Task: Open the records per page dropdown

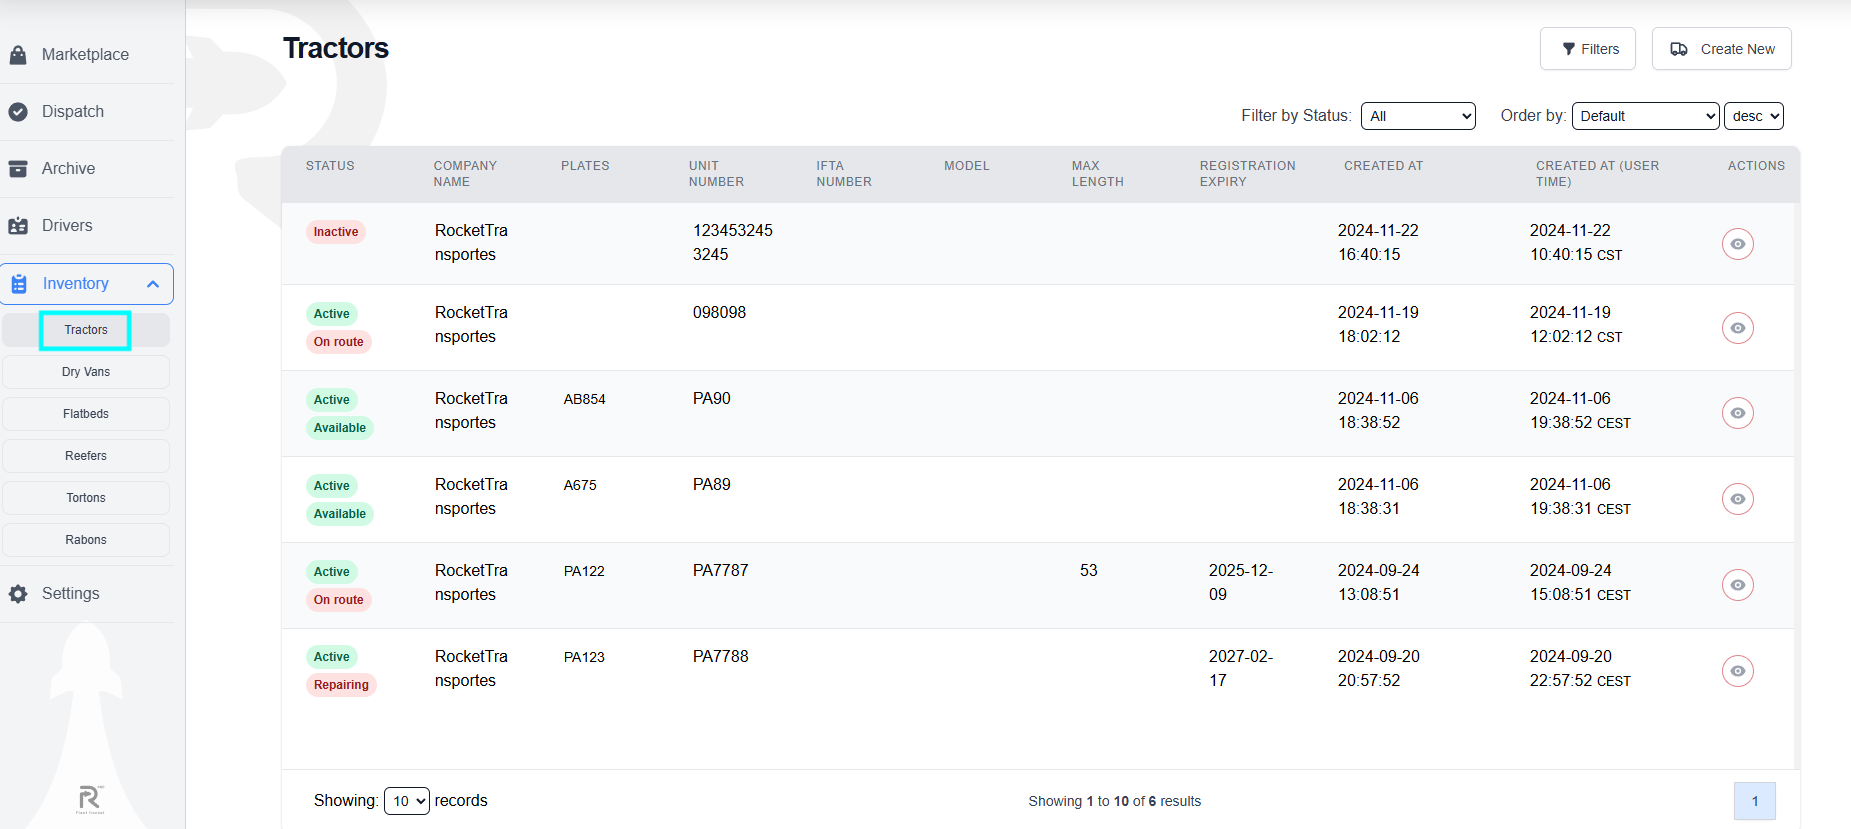Action: (x=407, y=801)
